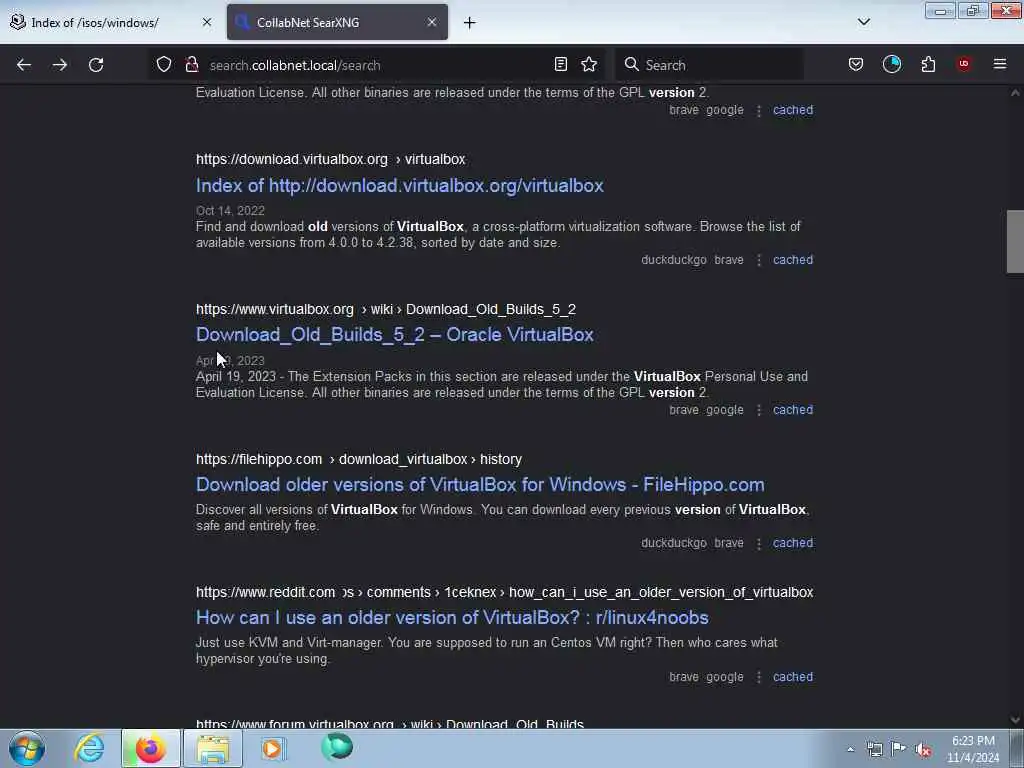This screenshot has width=1024, height=768.
Task: Expand options dots for Download_Old_Builds_5_2 result
Action: coord(758,411)
